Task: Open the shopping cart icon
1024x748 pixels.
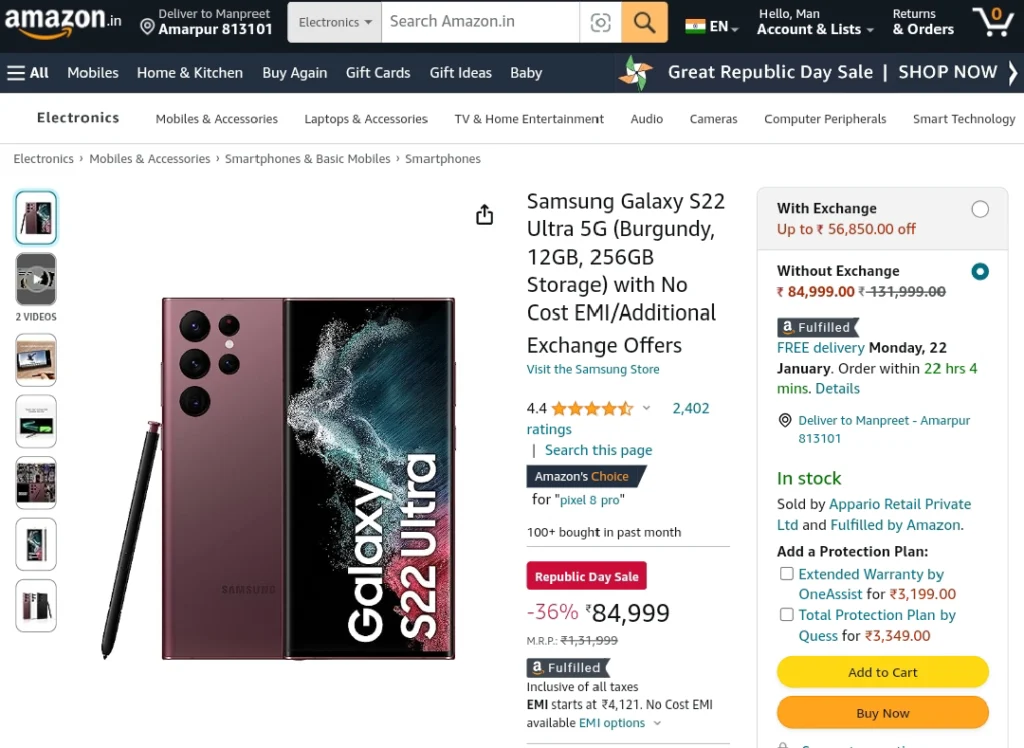Action: 993,22
